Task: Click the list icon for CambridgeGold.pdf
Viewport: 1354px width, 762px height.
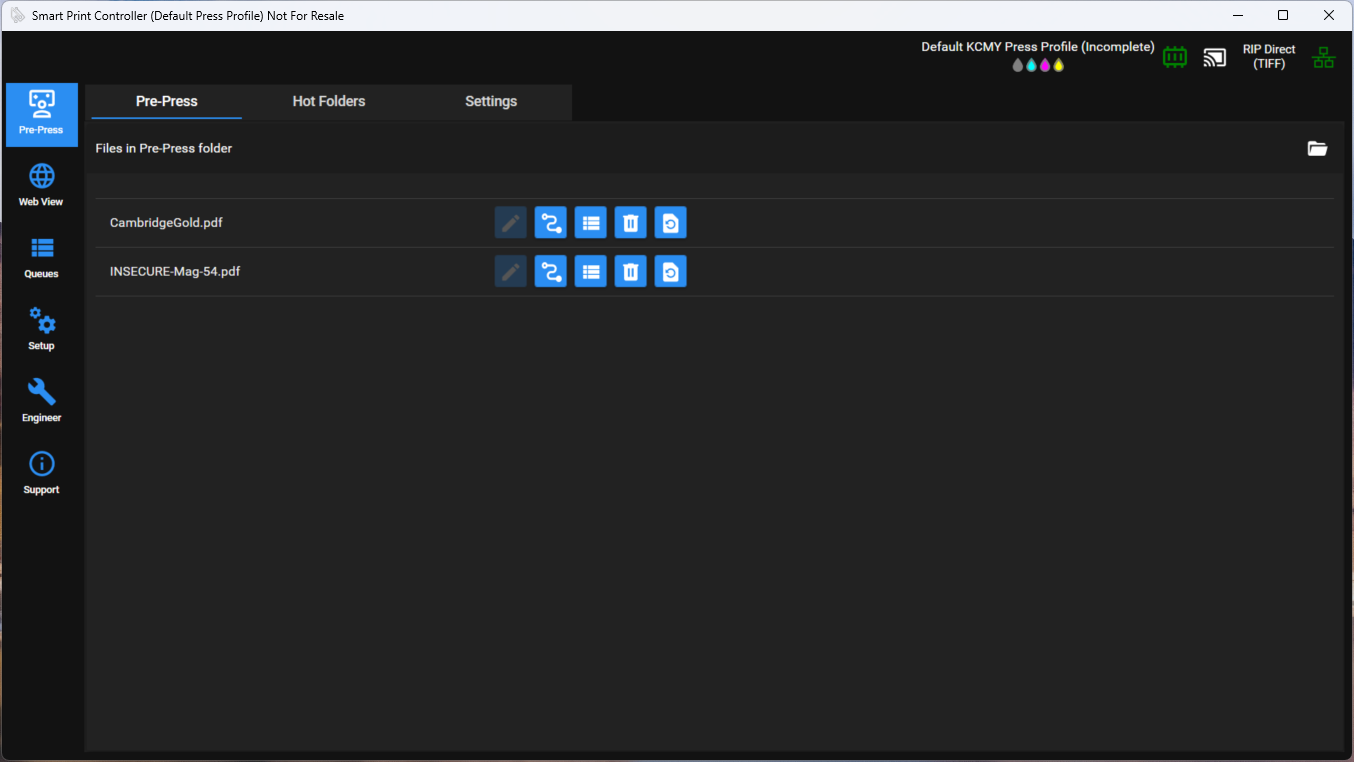Action: 591,222
